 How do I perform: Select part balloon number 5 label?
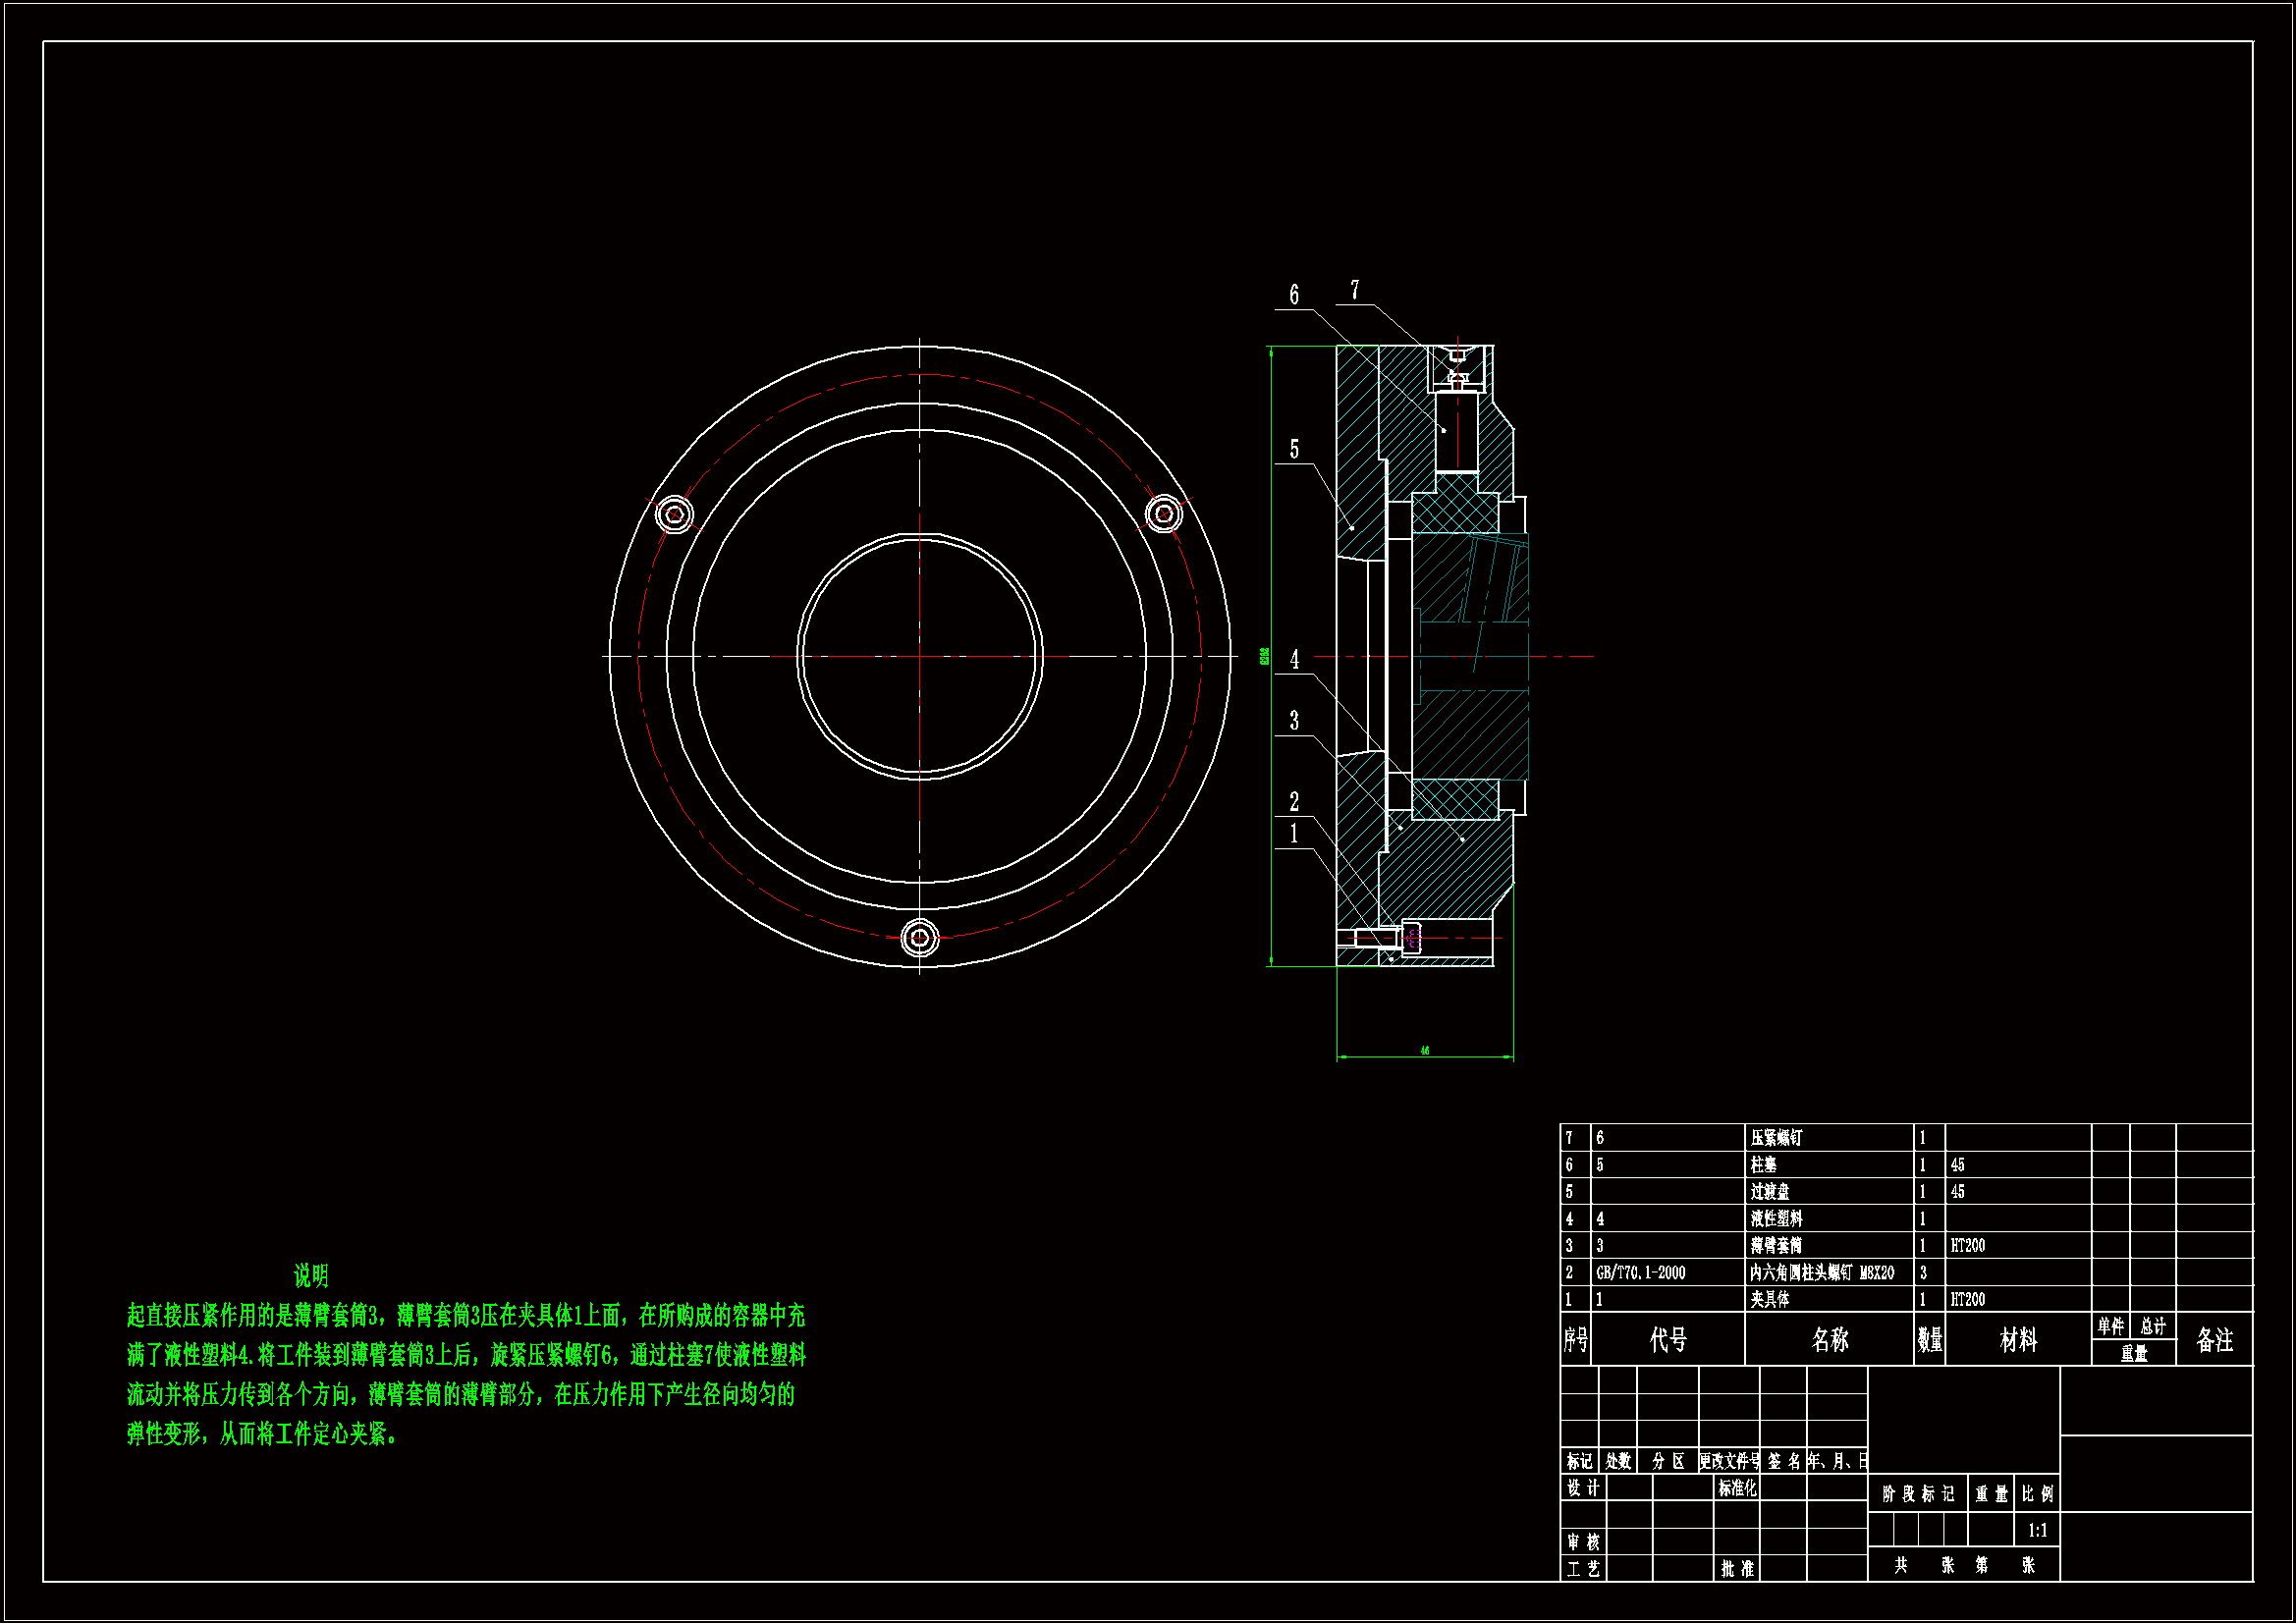[1294, 450]
